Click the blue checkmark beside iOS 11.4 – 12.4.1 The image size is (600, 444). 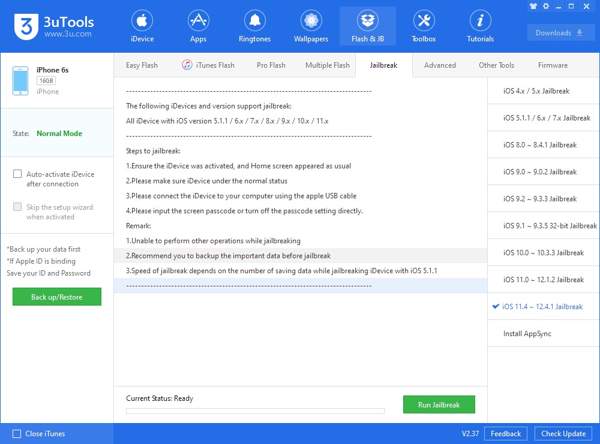tap(496, 306)
